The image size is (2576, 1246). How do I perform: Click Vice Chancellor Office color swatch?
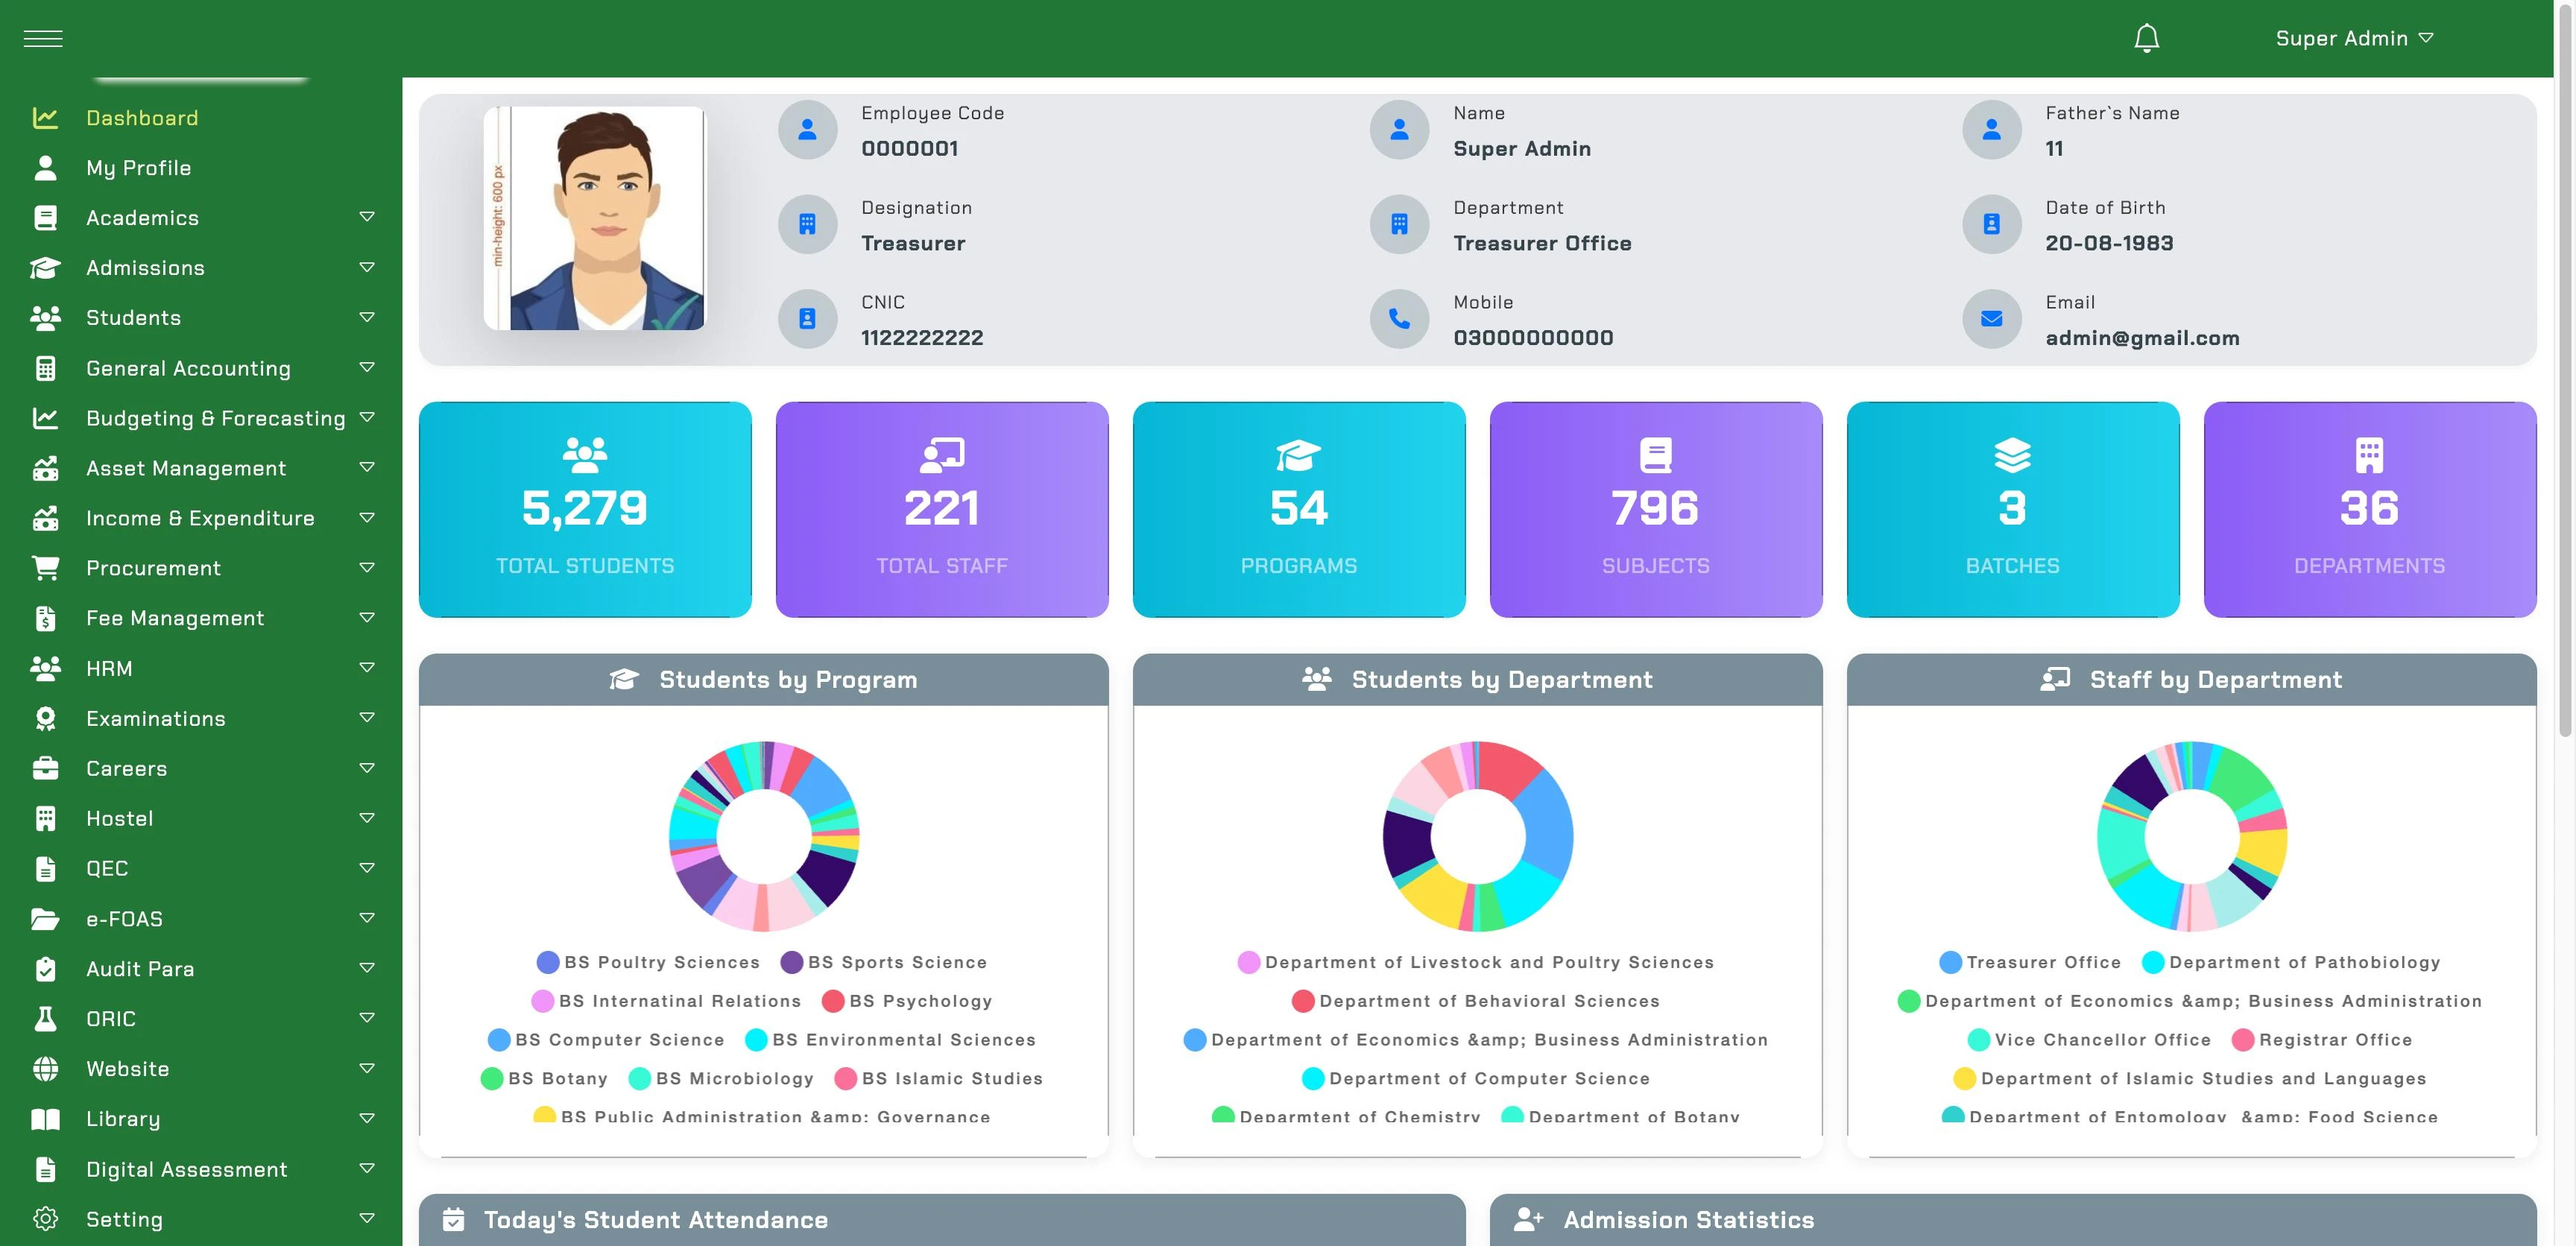click(1978, 1040)
